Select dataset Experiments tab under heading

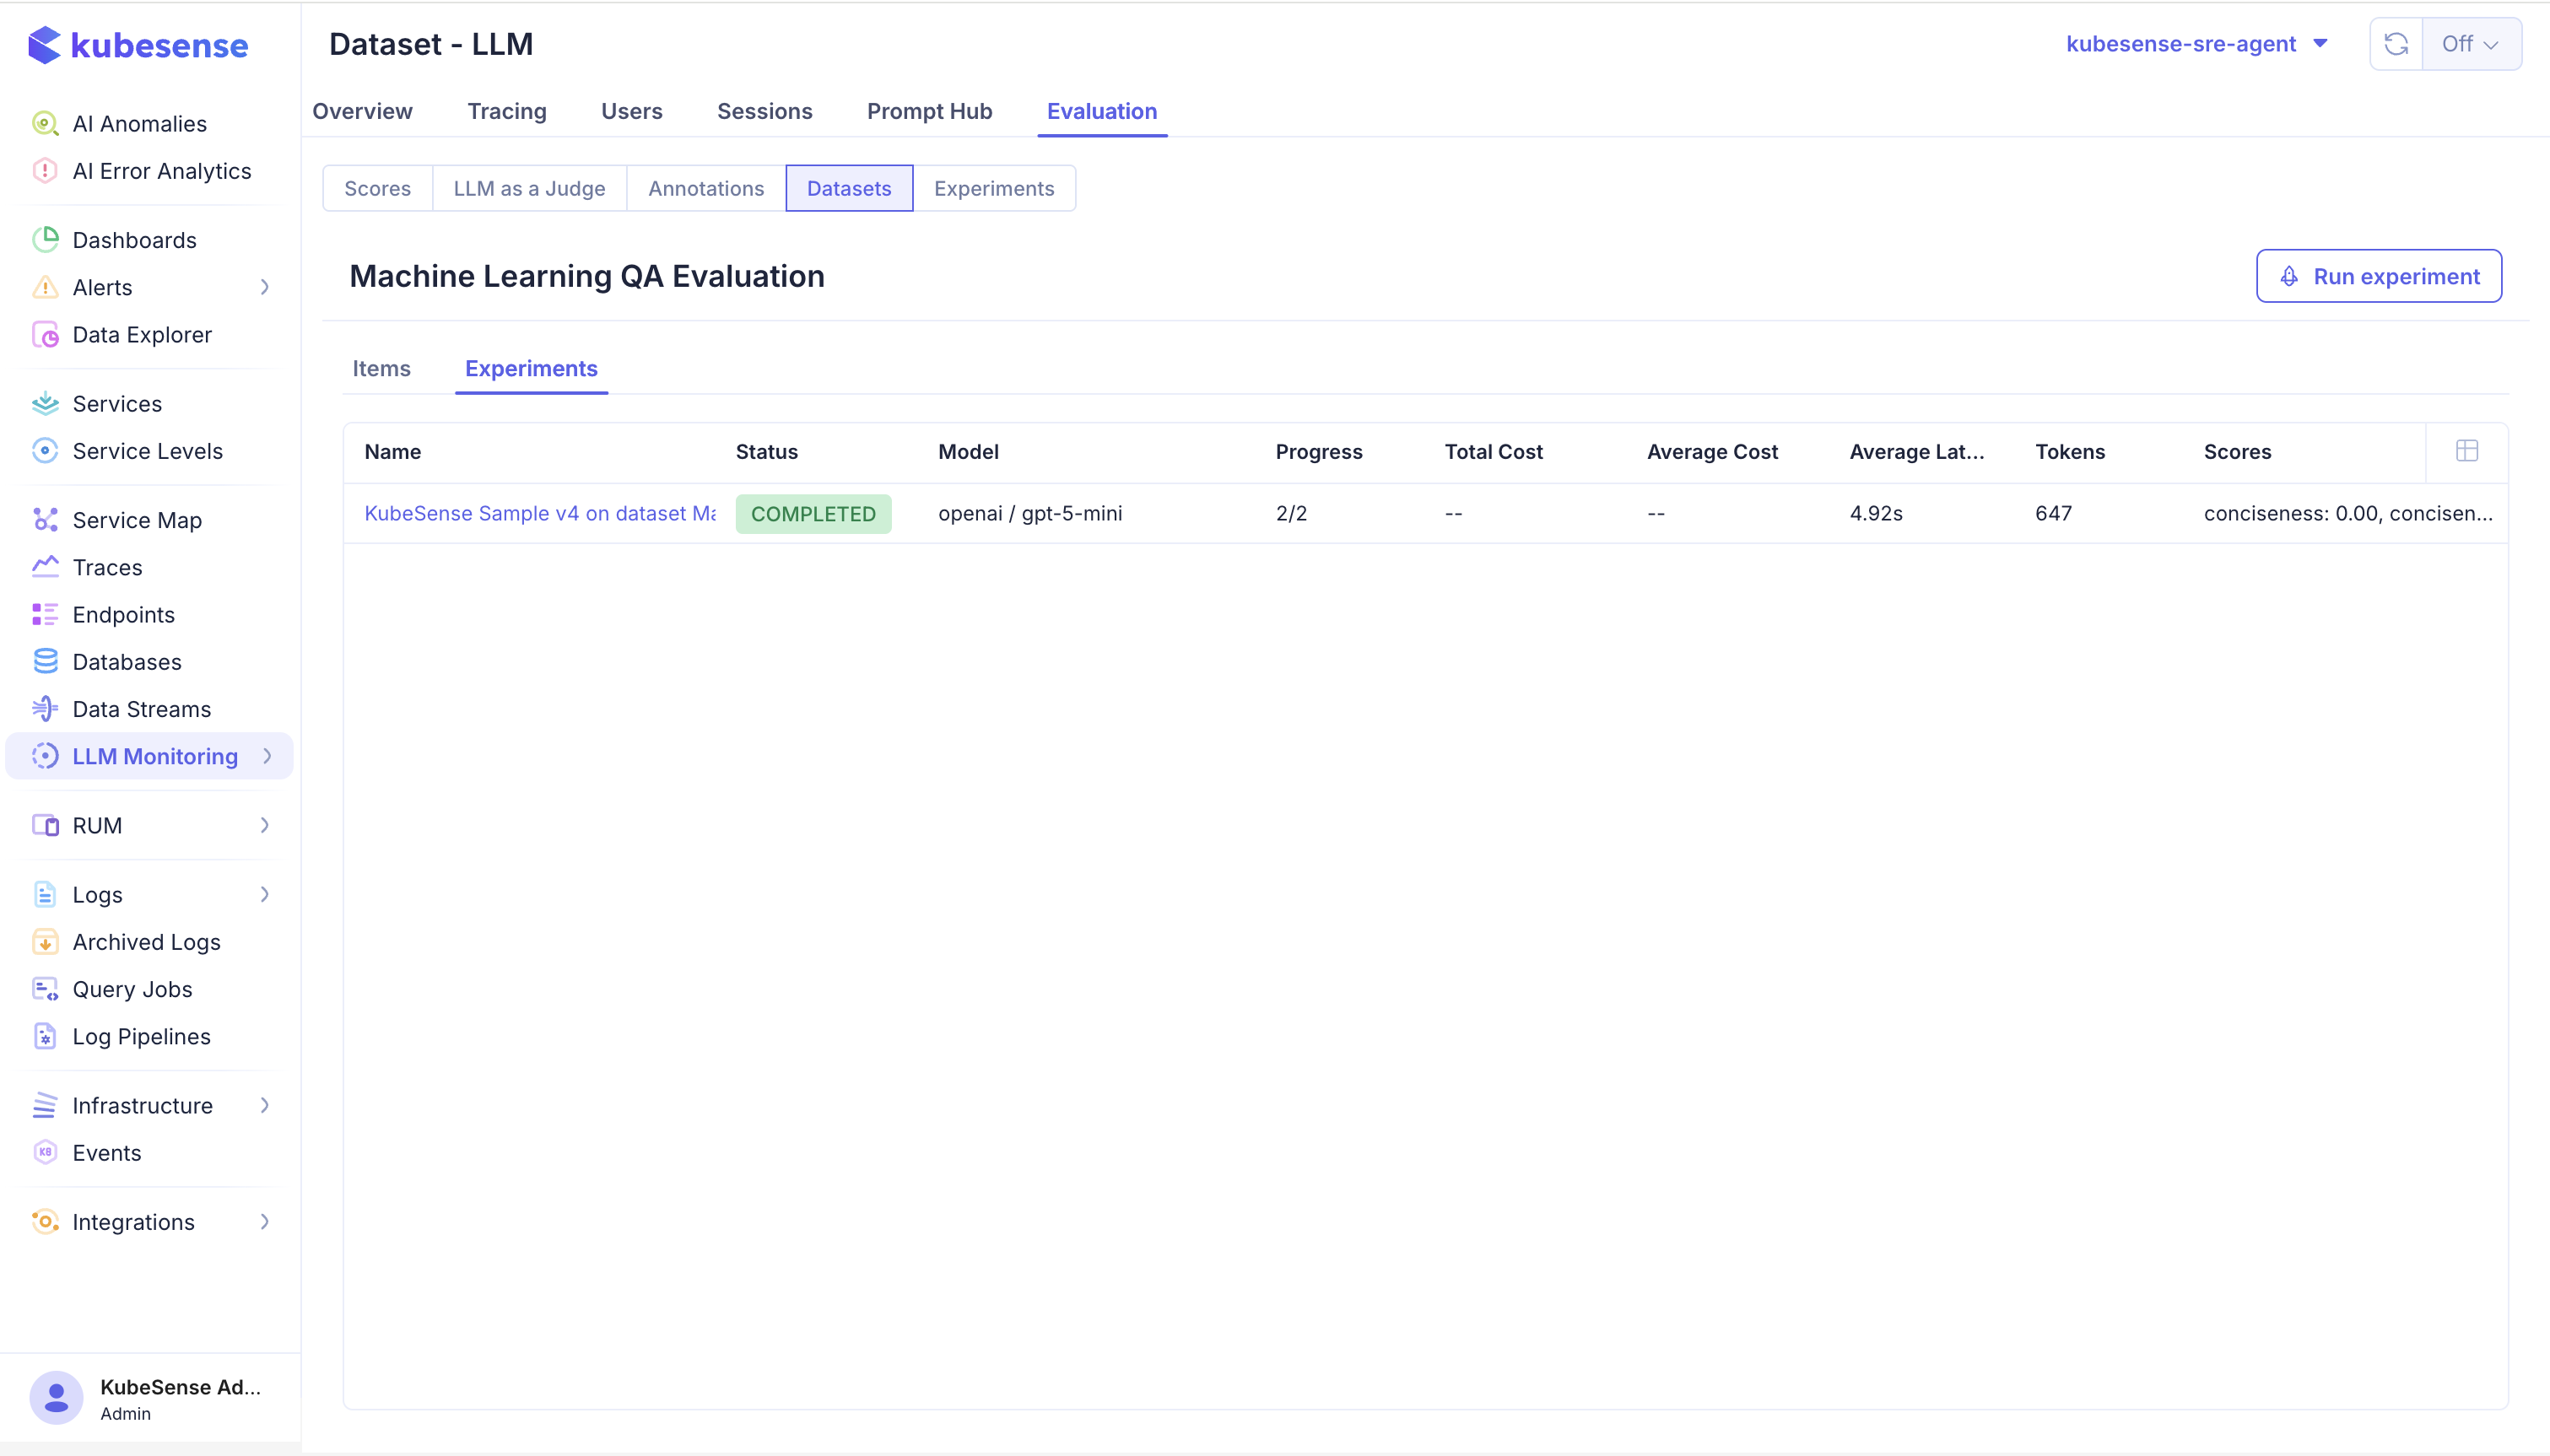[x=531, y=368]
